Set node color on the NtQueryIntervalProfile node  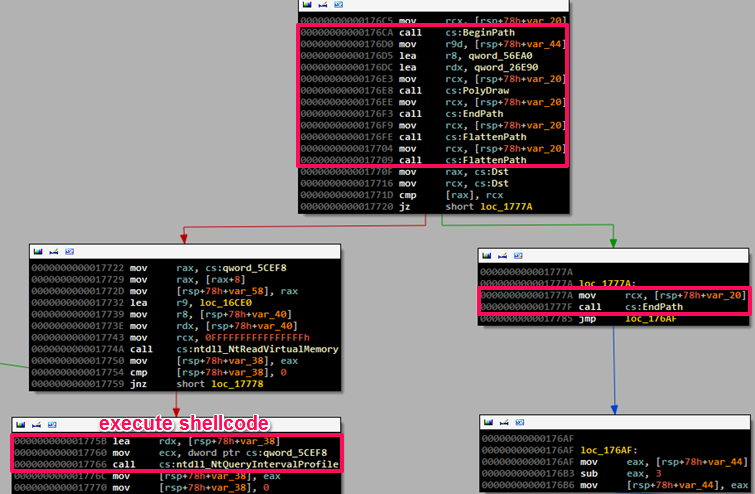[x=22, y=426]
